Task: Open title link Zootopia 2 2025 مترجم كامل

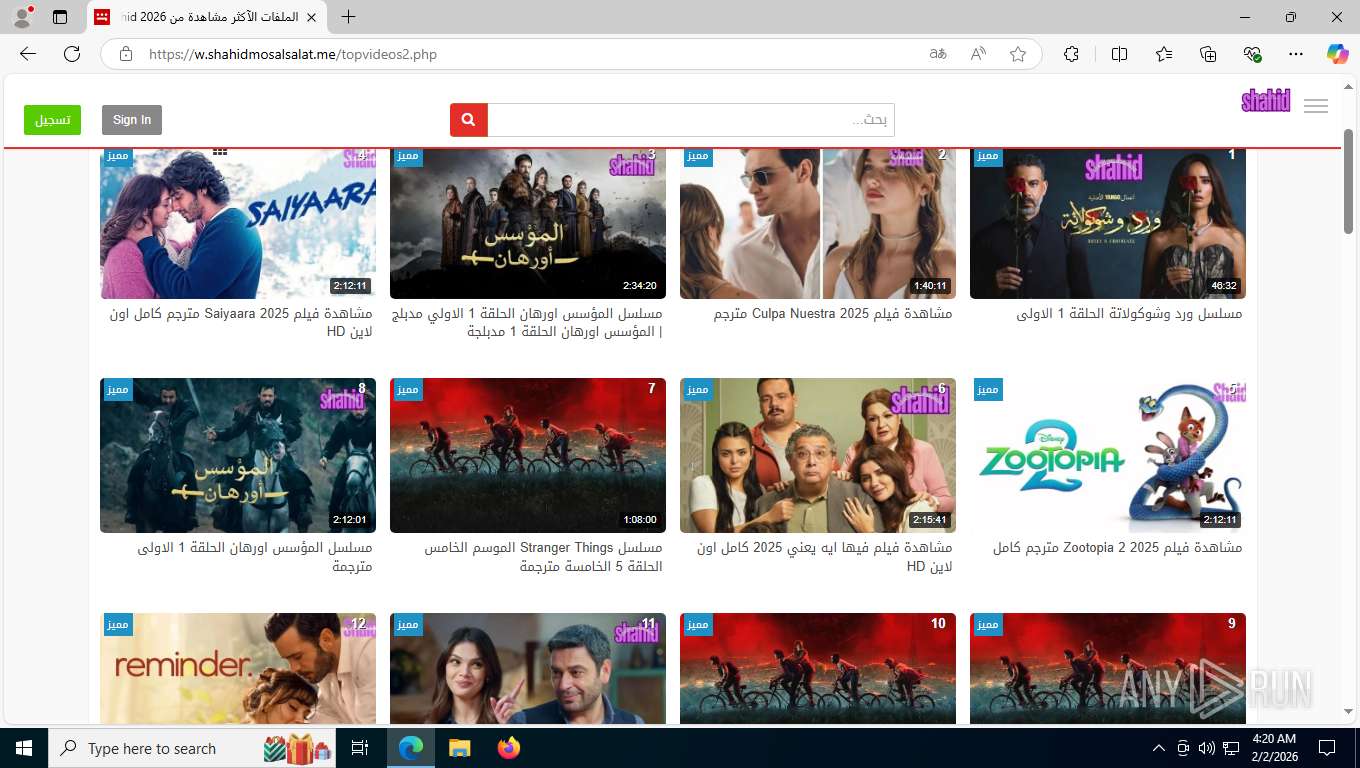Action: (x=1118, y=548)
